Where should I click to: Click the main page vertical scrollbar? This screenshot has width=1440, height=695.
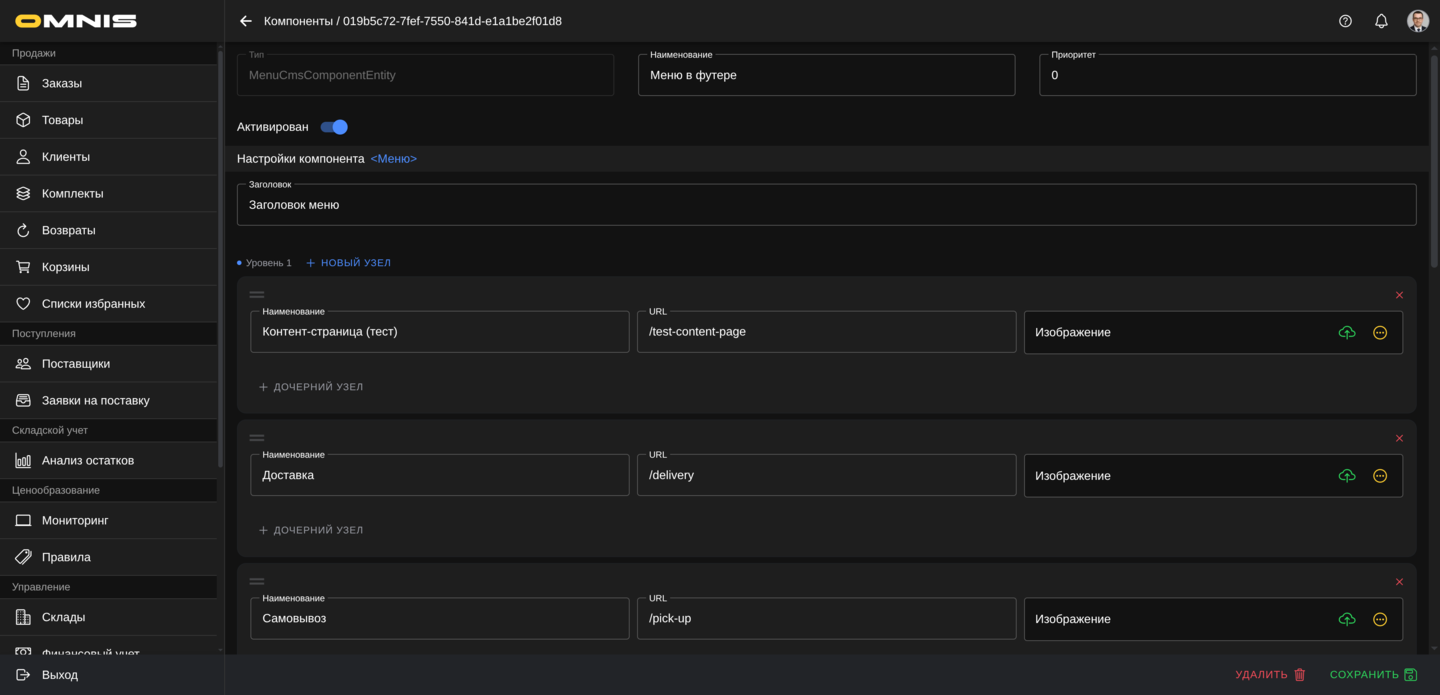pos(1434,160)
